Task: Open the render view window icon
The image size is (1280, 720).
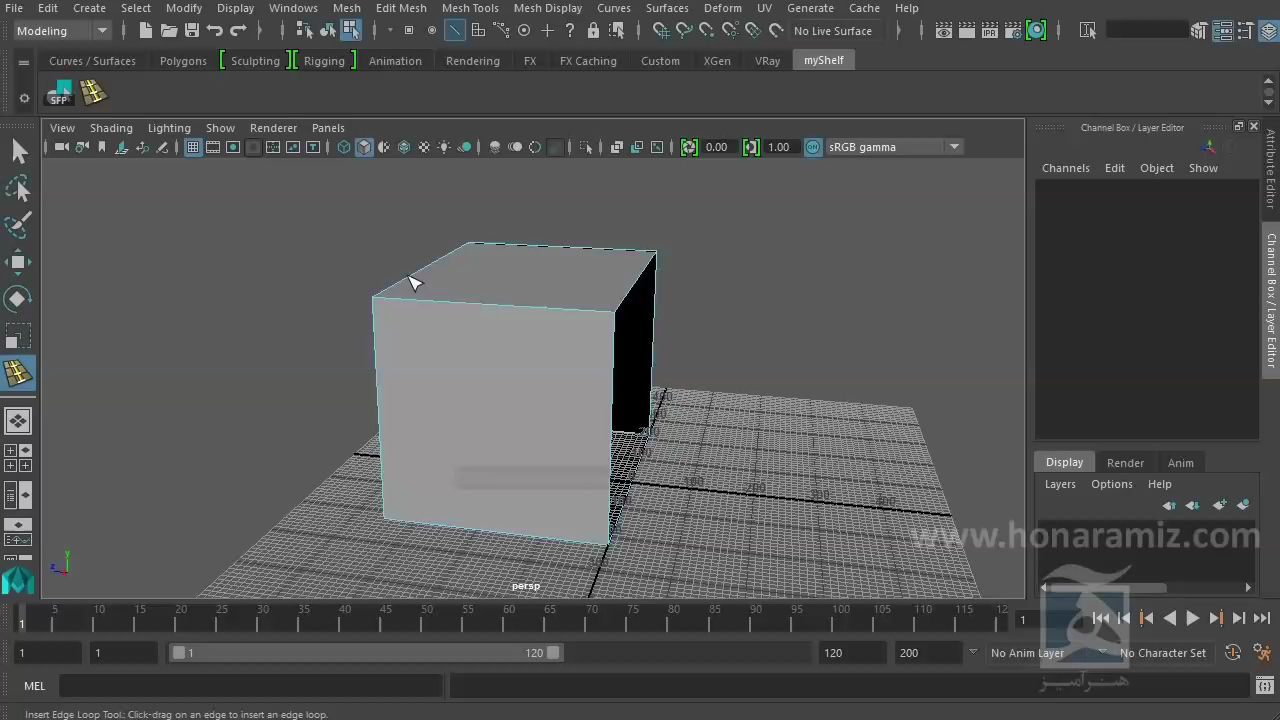Action: coord(944,31)
